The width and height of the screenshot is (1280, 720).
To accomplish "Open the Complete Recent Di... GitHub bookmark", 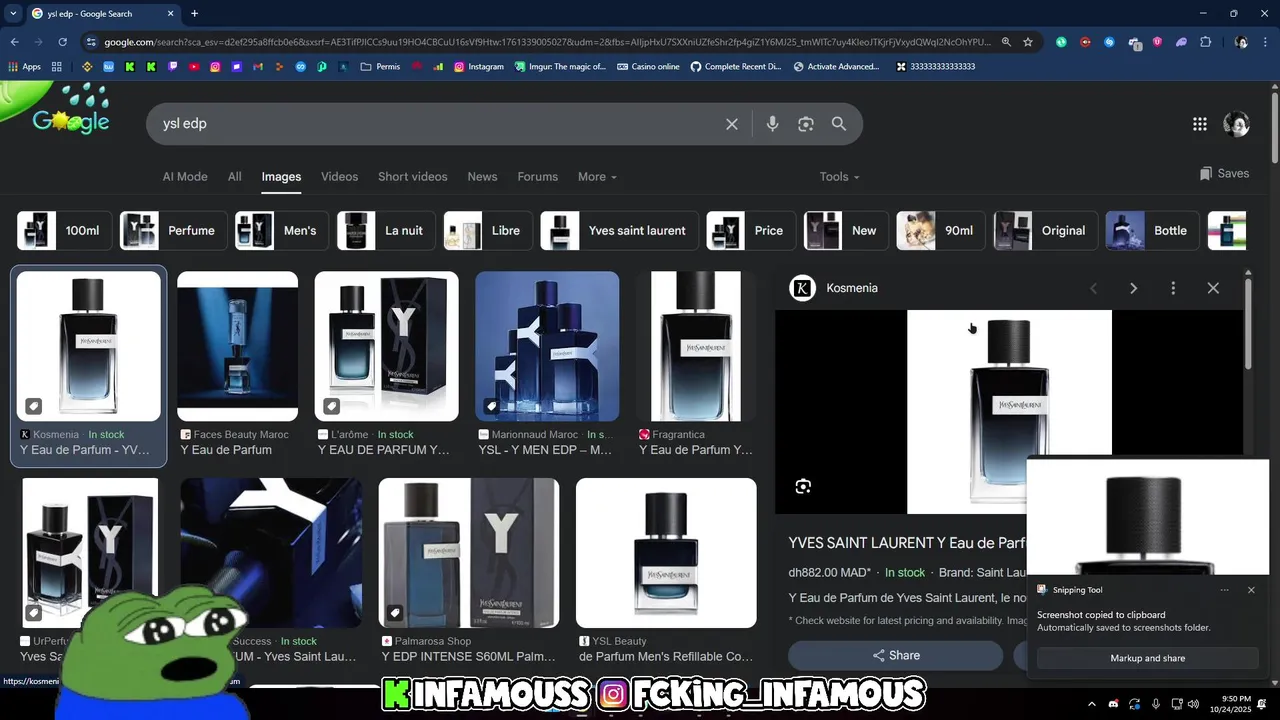I will click(x=736, y=67).
